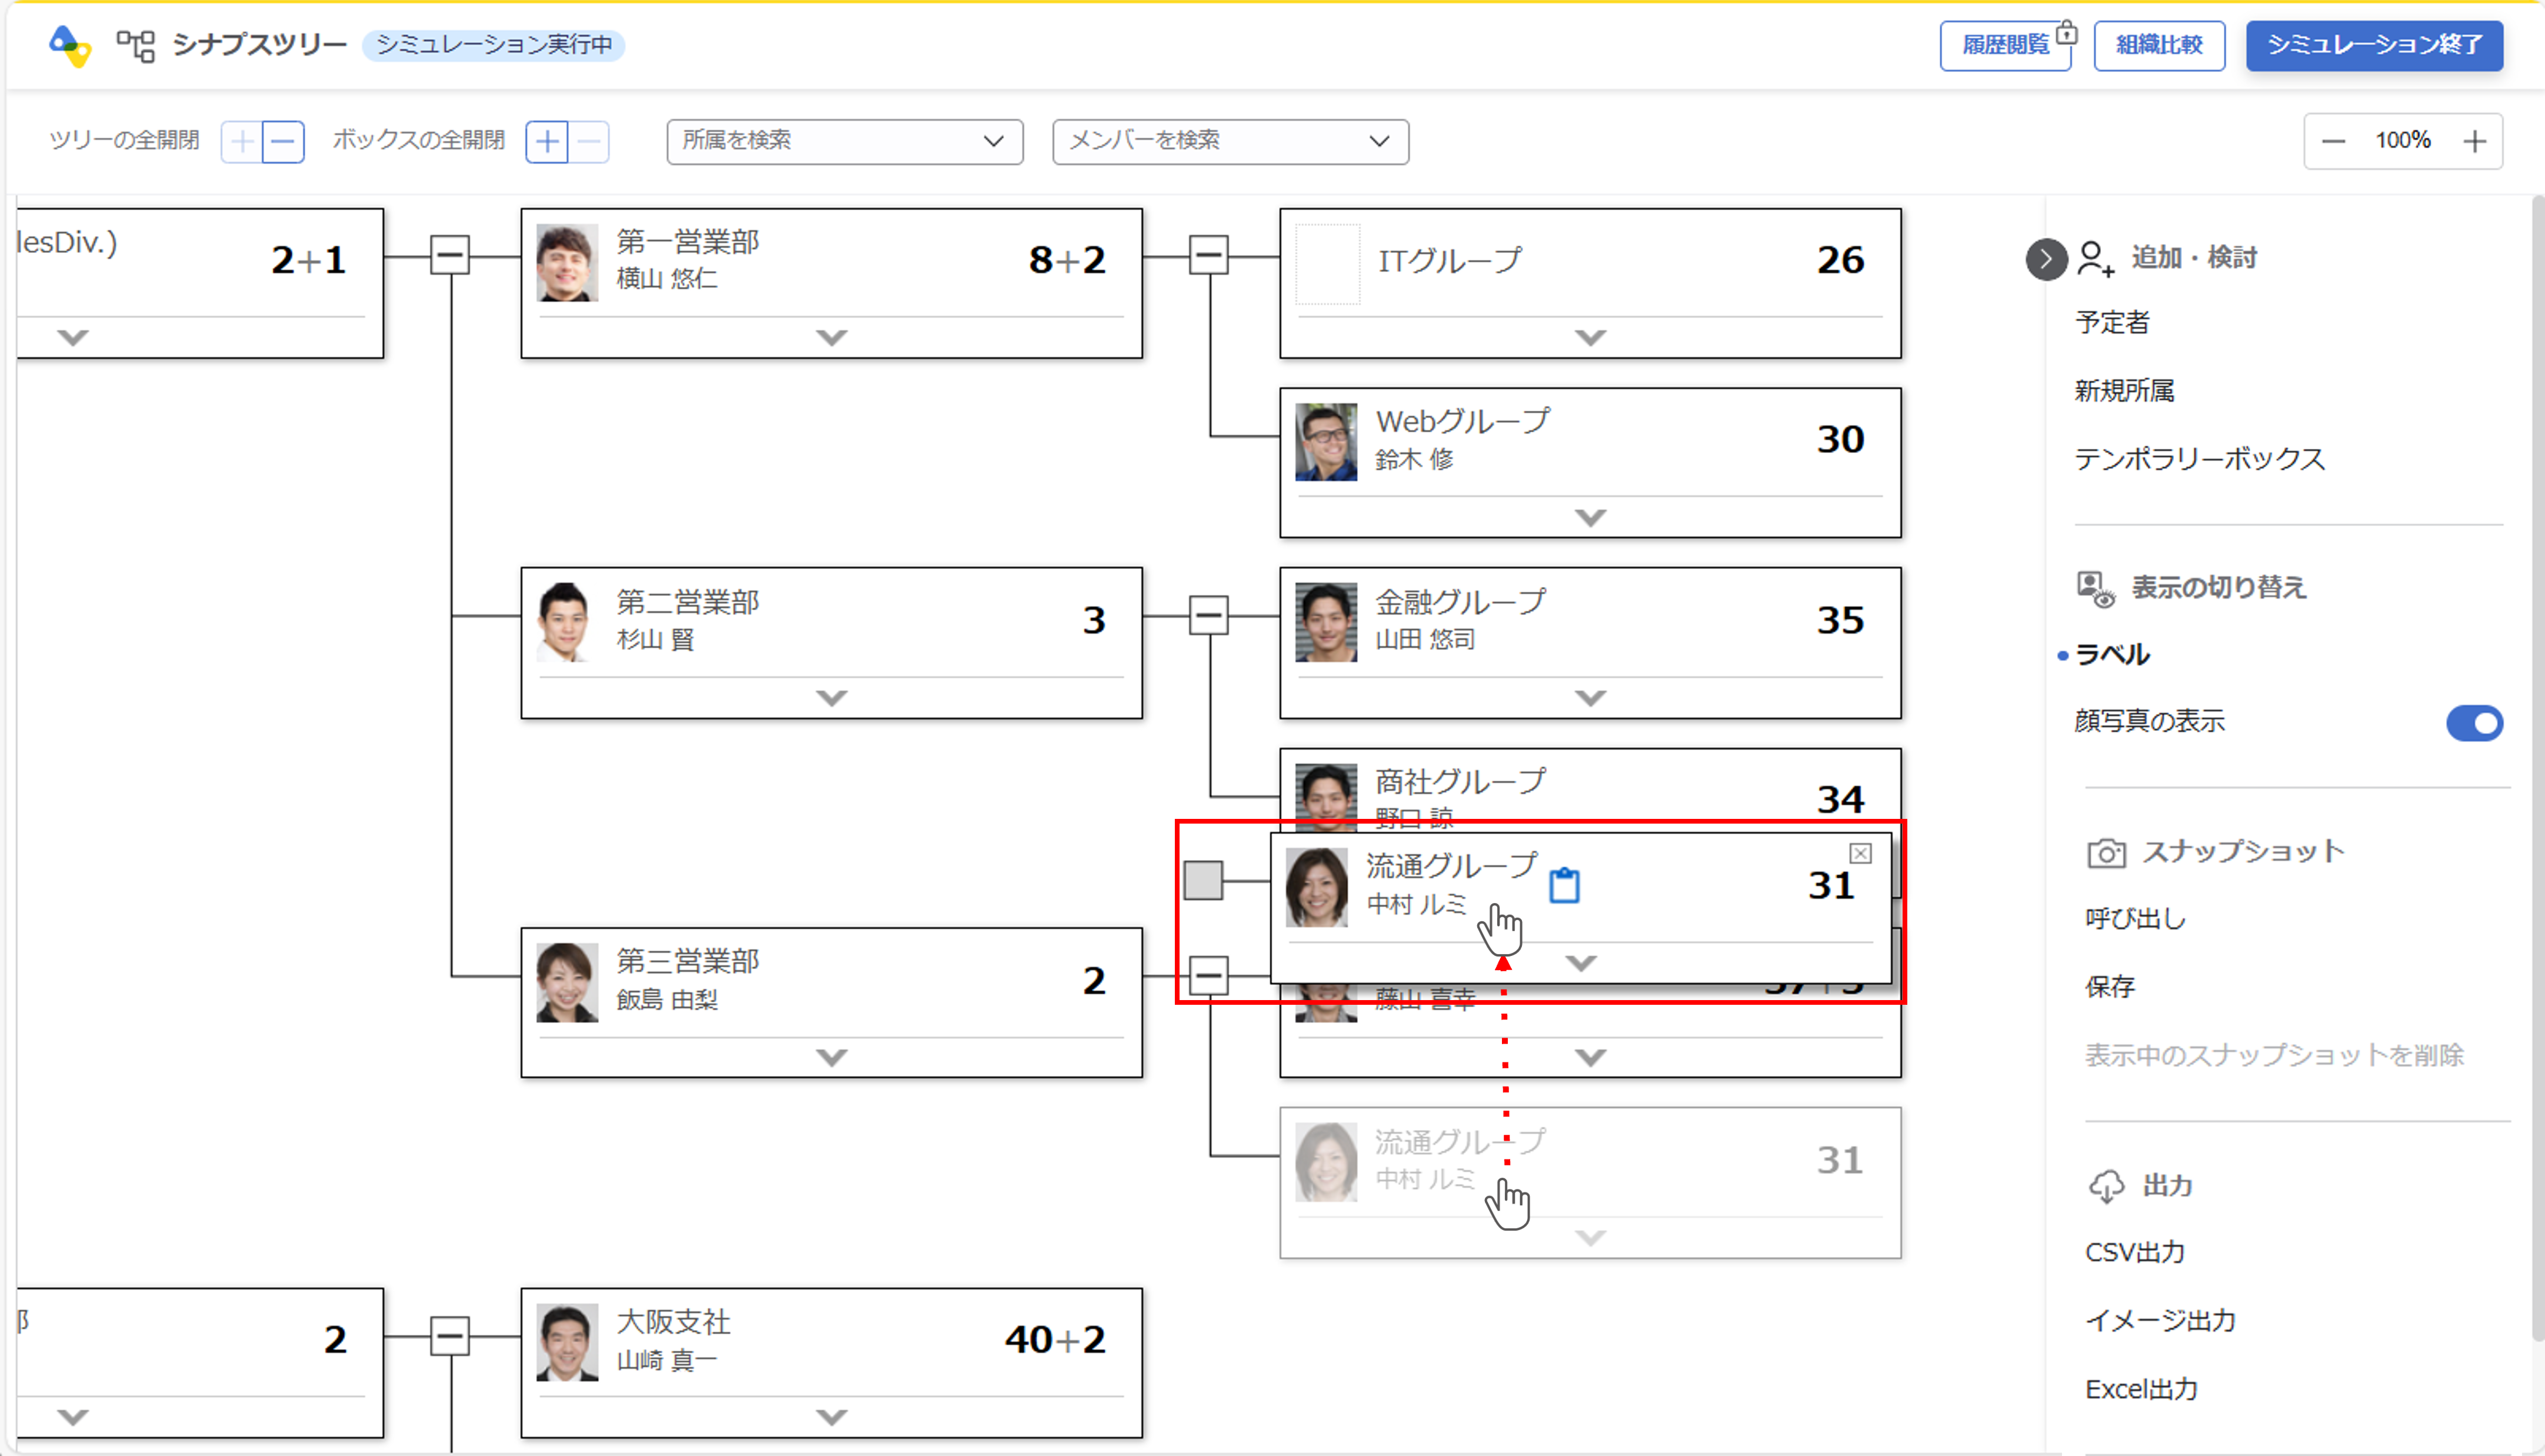Click the zoom out minus icon
The height and width of the screenshot is (1456, 2545).
2333,141
